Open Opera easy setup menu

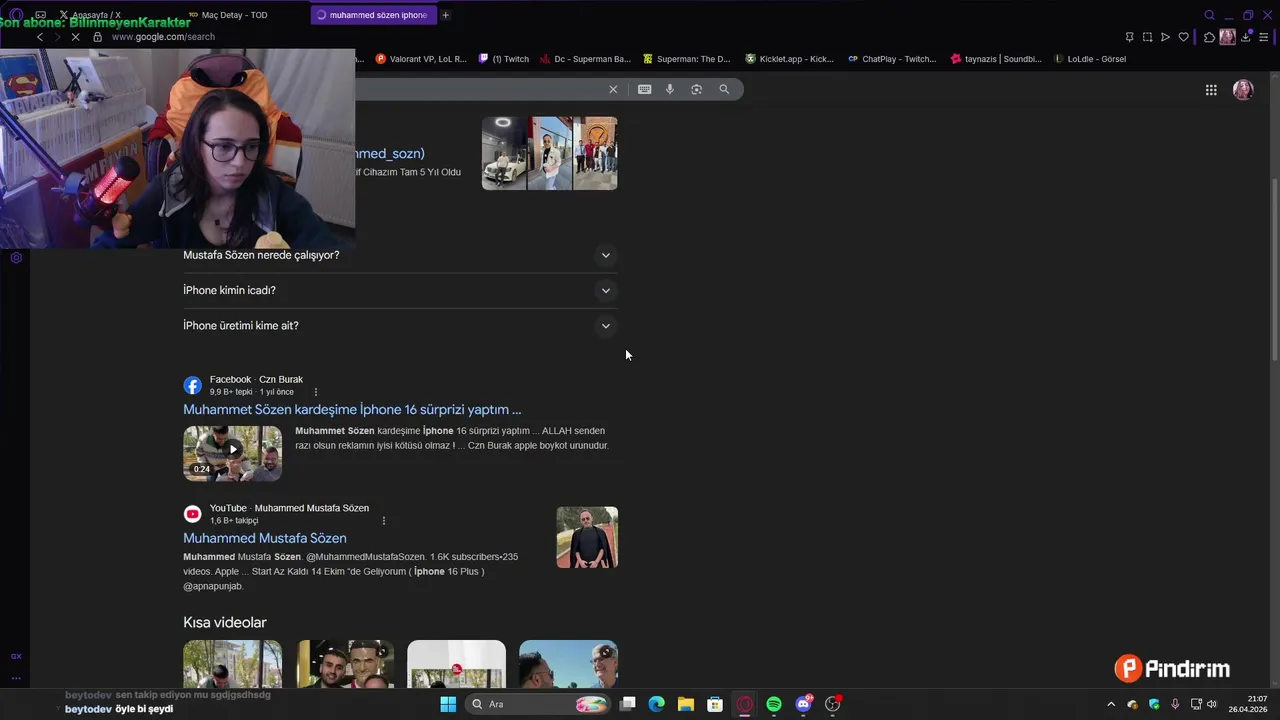click(x=1264, y=37)
